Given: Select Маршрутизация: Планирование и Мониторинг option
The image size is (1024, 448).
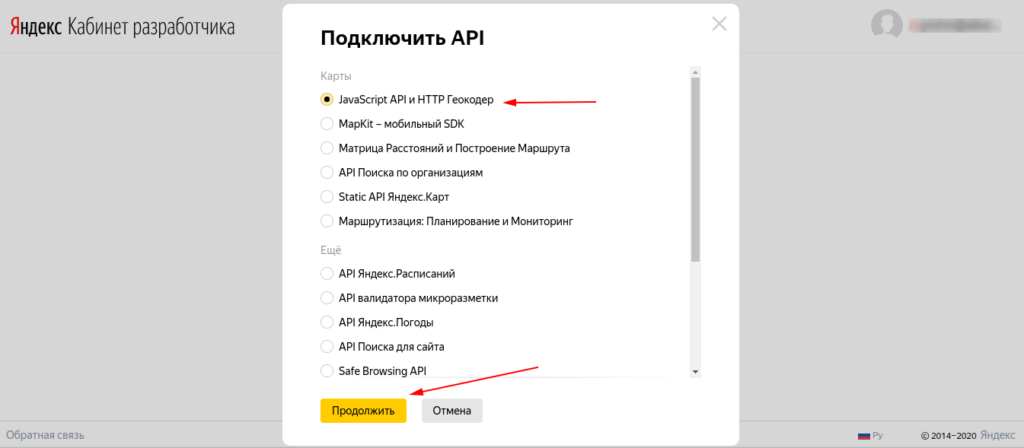Looking at the screenshot, I should click(327, 220).
